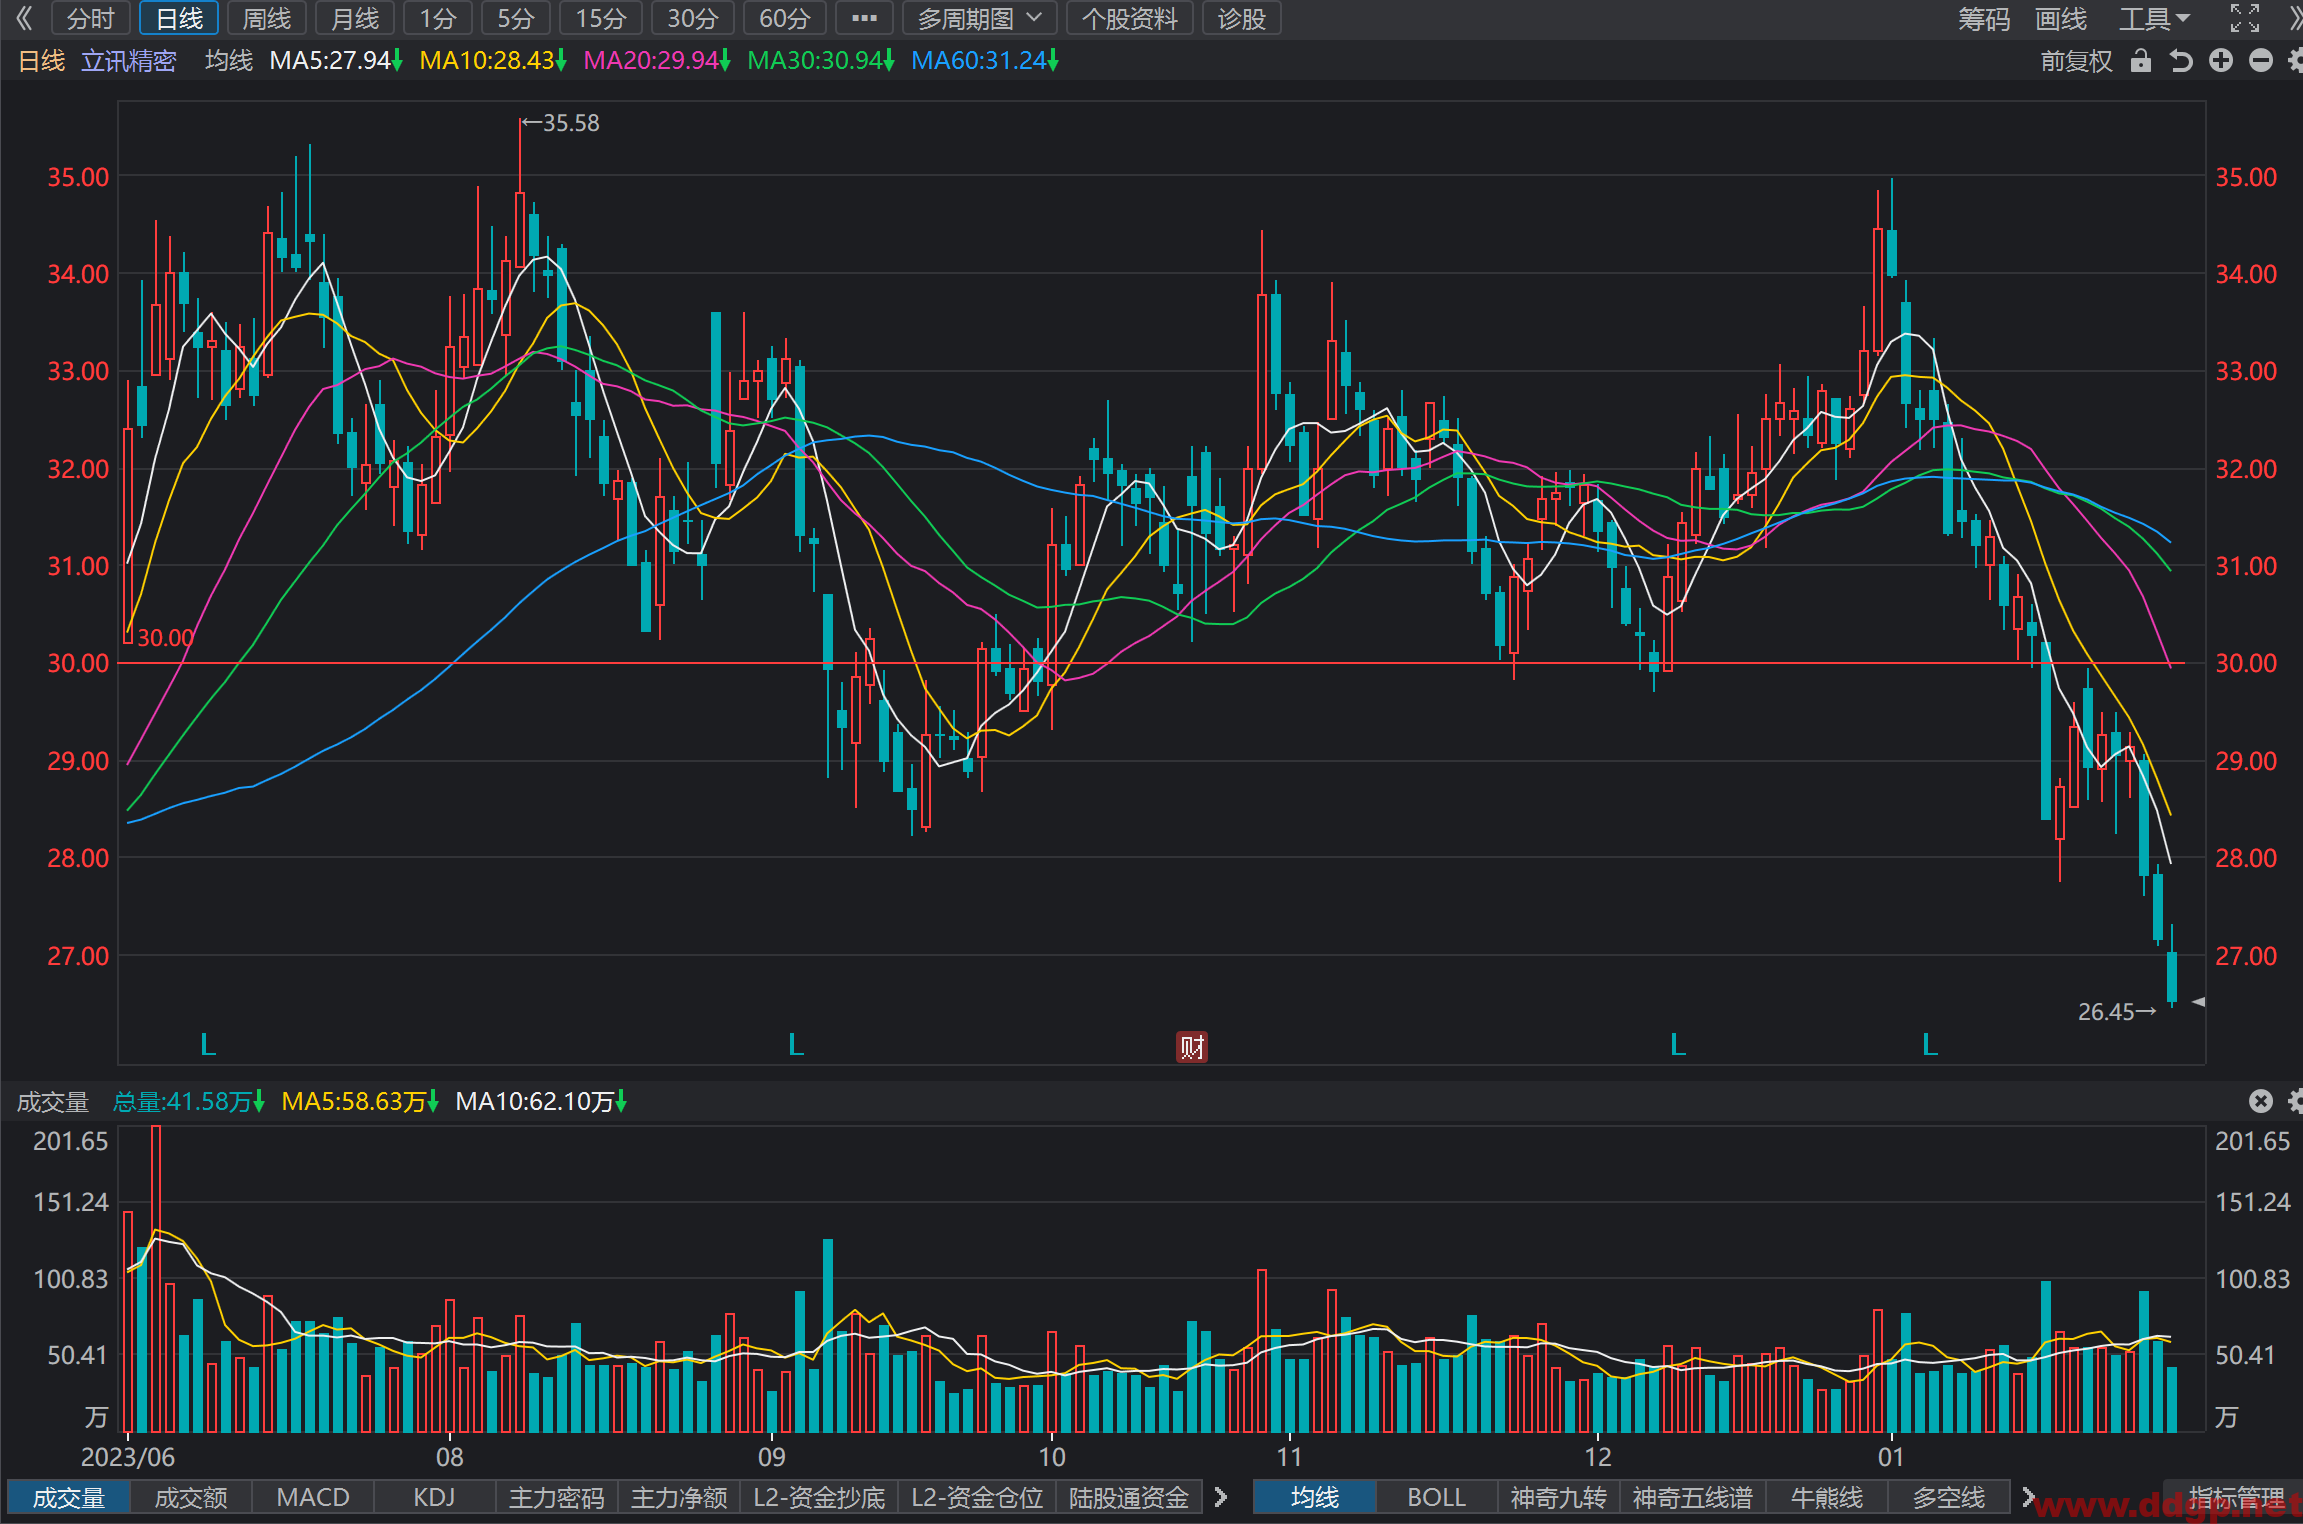Collapse left panel with double chevron icon

tap(24, 18)
